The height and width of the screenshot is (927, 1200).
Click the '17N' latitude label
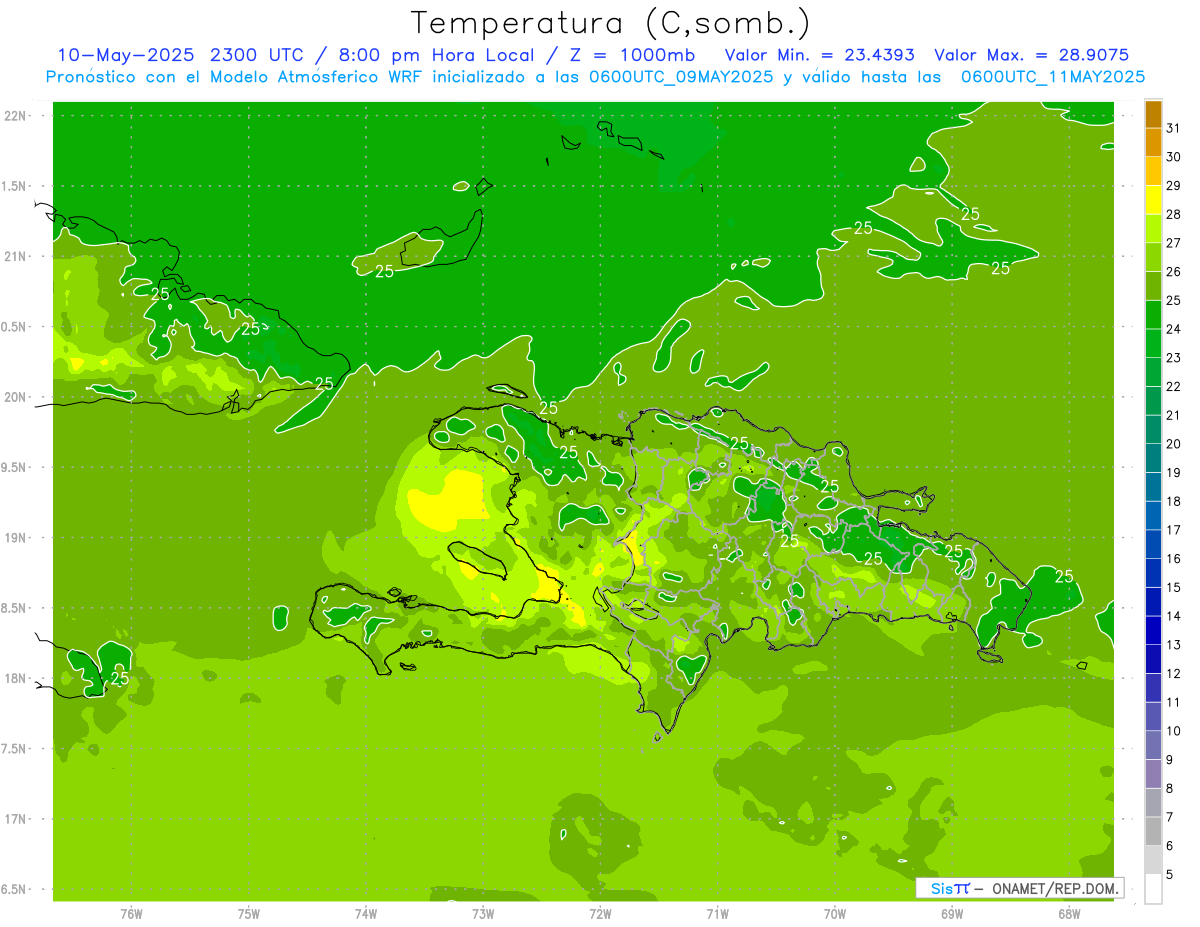15,819
